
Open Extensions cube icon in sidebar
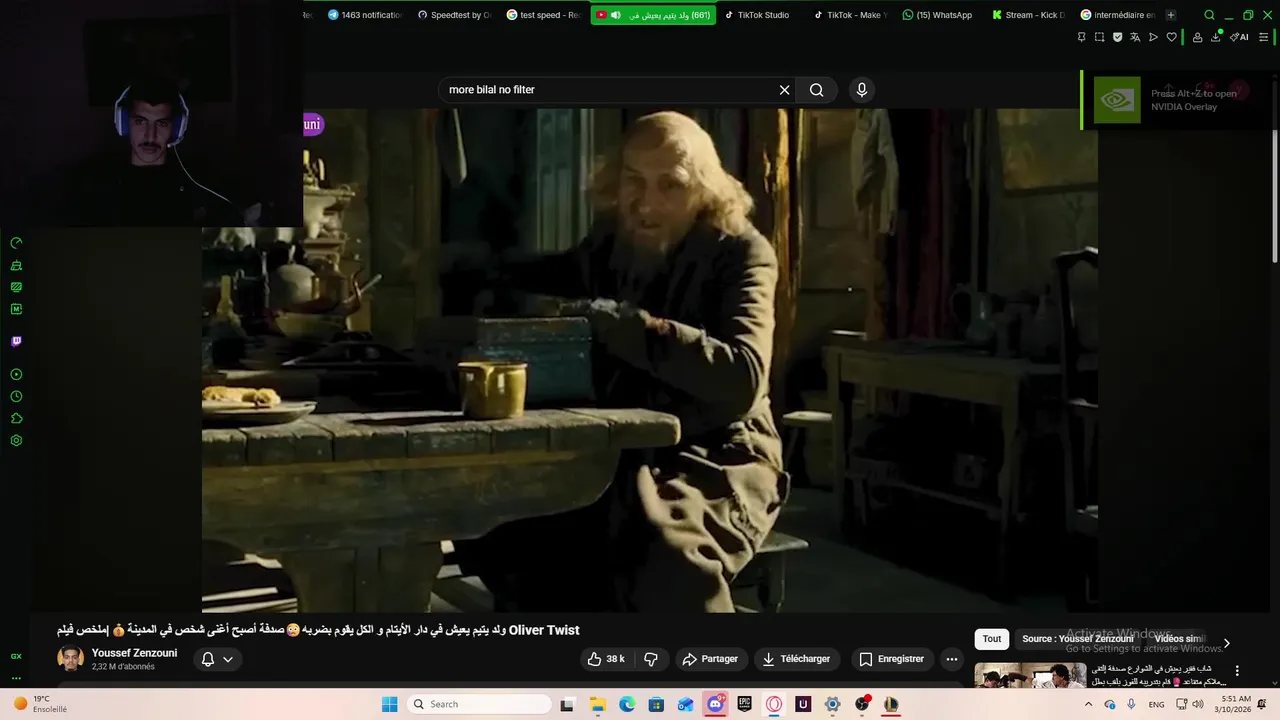pyautogui.click(x=16, y=418)
